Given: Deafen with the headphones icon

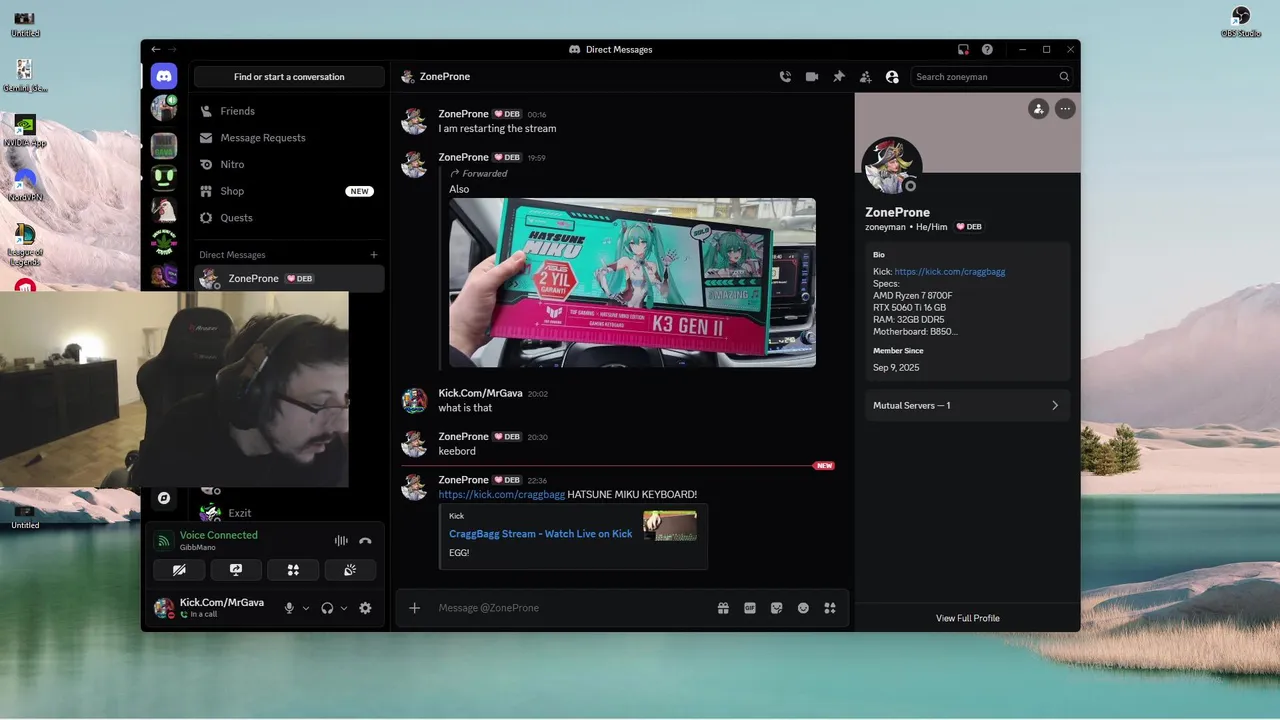Looking at the screenshot, I should [327, 608].
